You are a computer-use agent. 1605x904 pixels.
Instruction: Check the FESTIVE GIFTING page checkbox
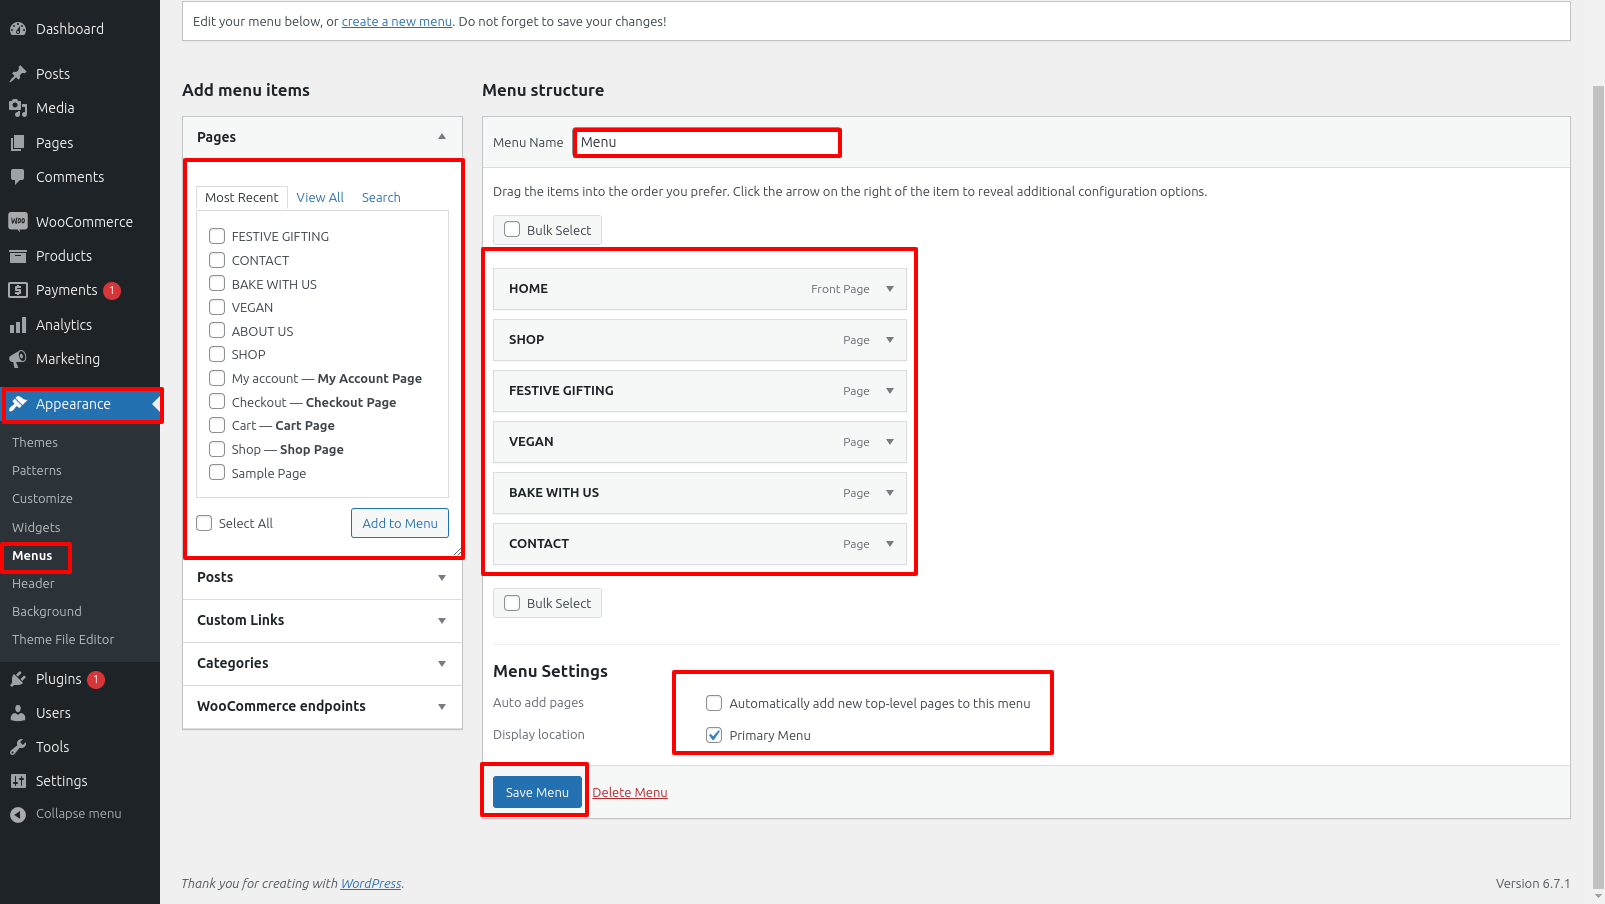point(217,236)
